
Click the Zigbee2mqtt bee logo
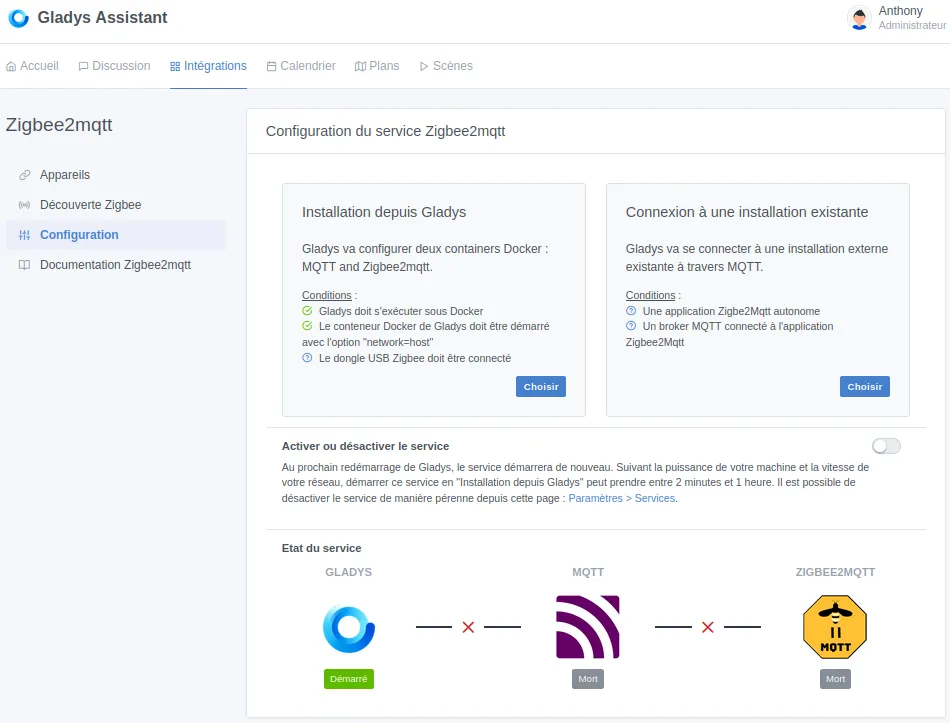(834, 626)
